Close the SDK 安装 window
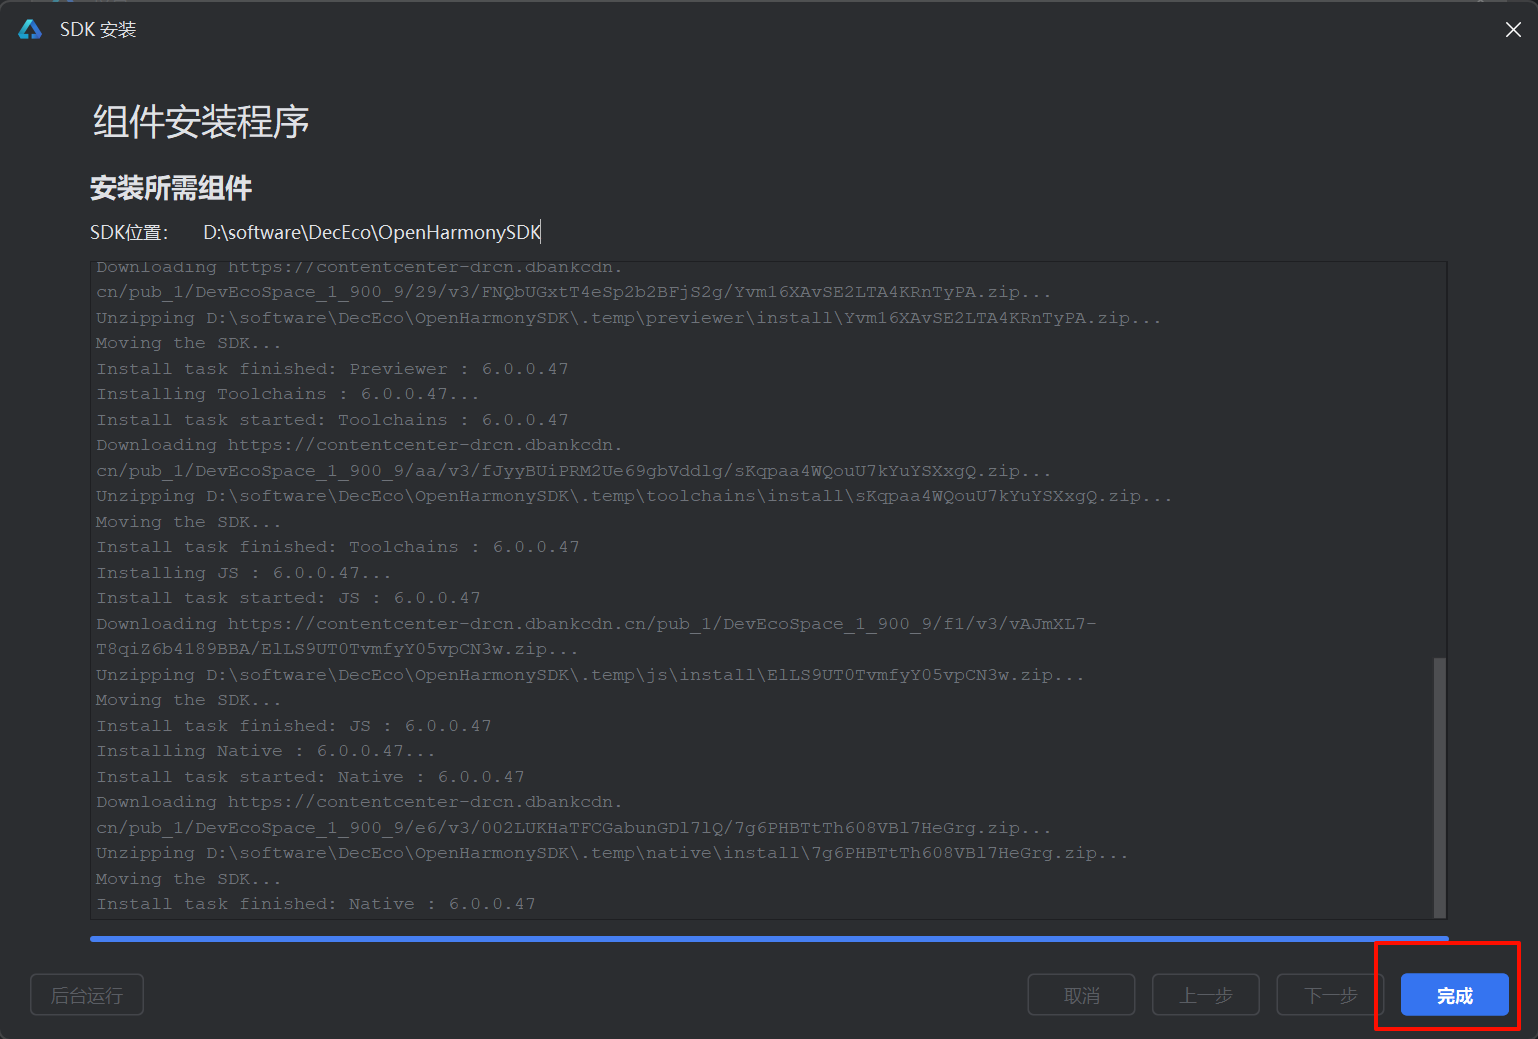Screen dimensions: 1538x1039 tap(1513, 30)
